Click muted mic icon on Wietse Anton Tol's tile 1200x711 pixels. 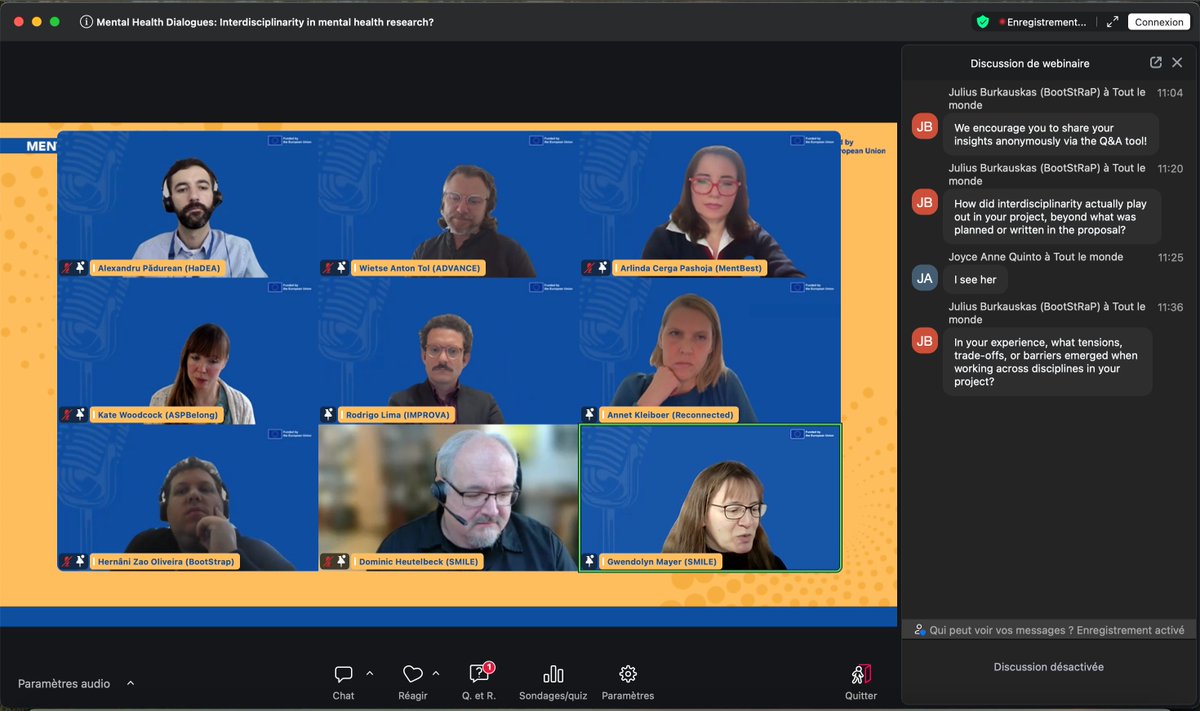tap(328, 268)
